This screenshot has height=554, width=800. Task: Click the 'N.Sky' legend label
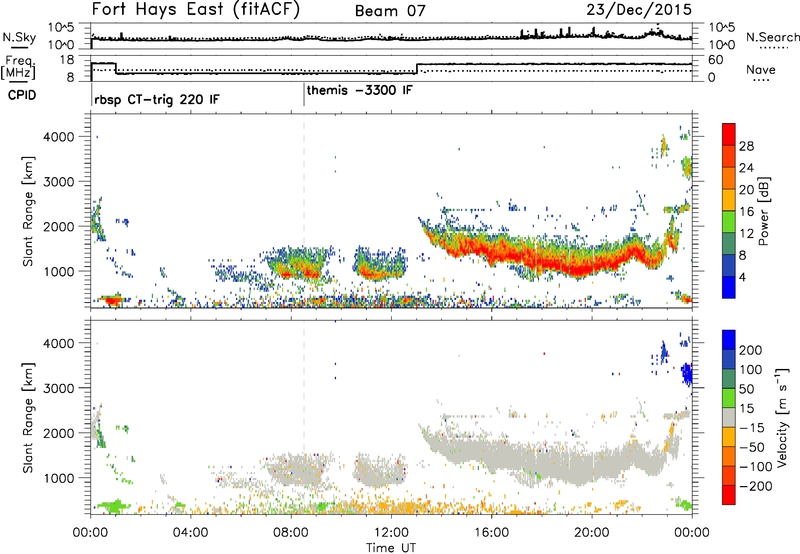[x=19, y=37]
